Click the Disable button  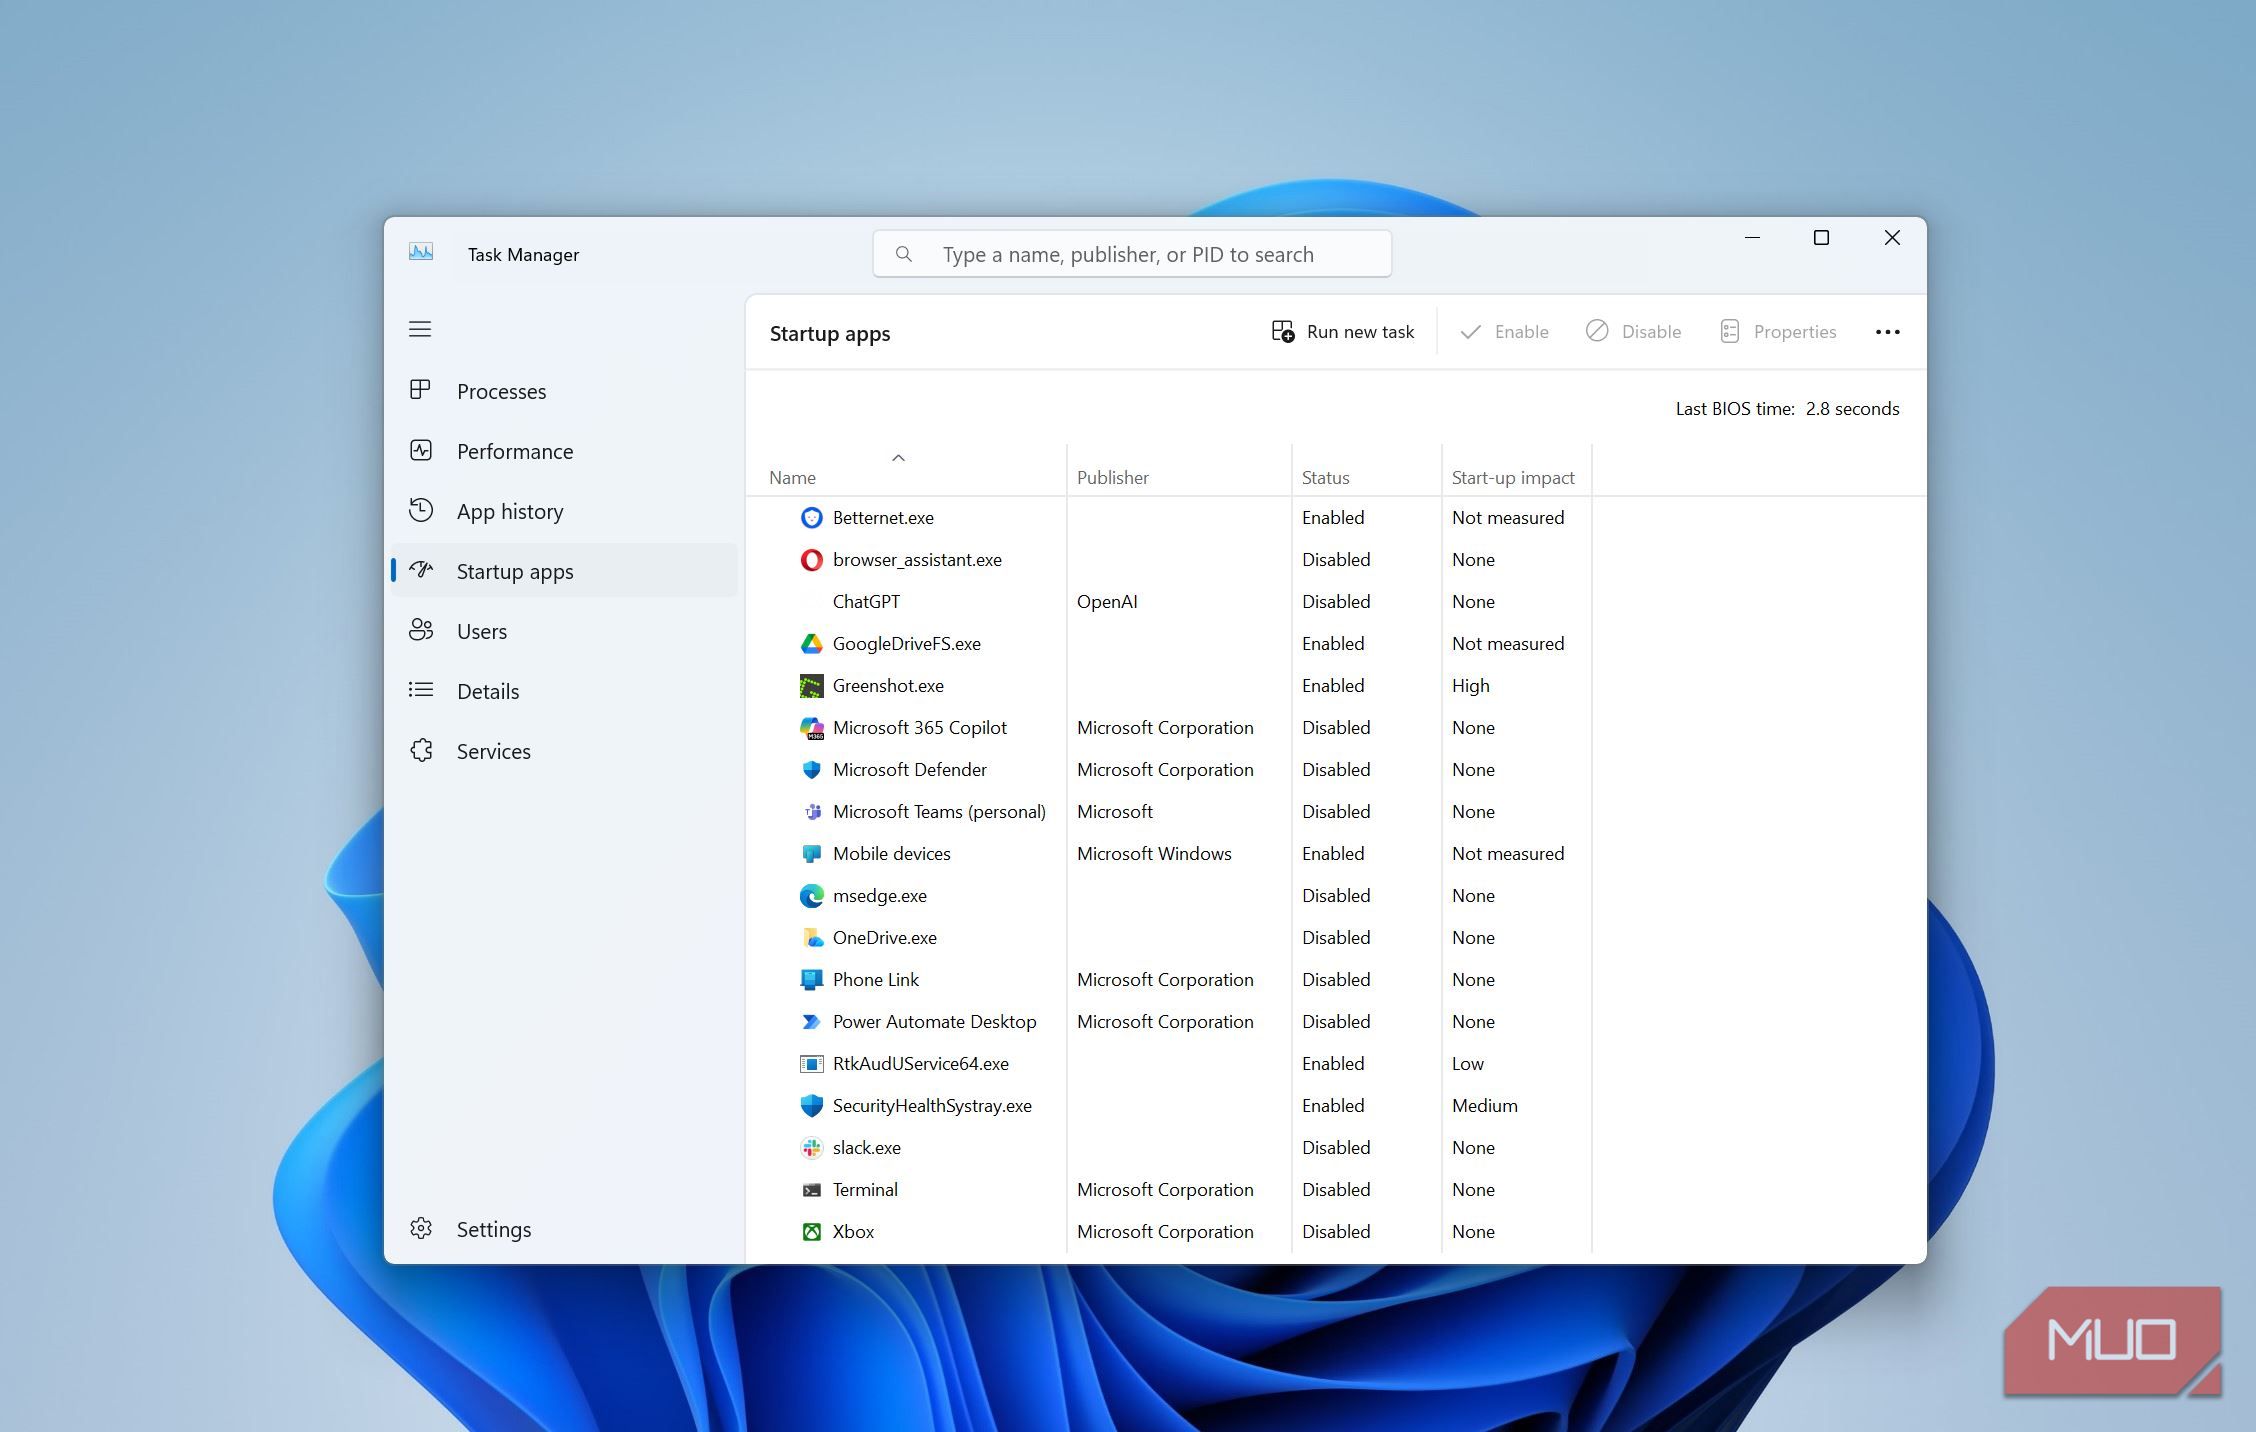[1634, 332]
